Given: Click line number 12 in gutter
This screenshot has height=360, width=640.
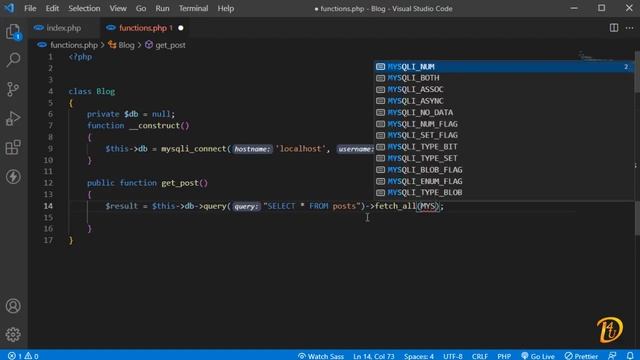Looking at the screenshot, I should tap(48, 183).
